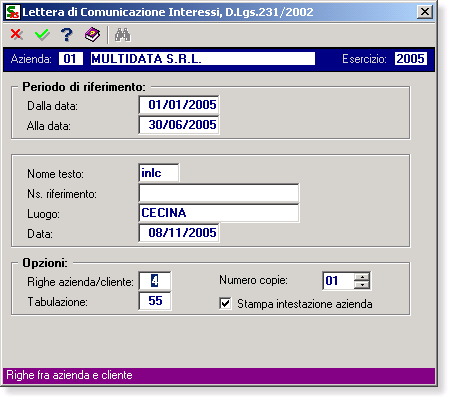Click the 'Opzioni:' group heading
Image resolution: width=449 pixels, height=398 pixels.
click(45, 263)
